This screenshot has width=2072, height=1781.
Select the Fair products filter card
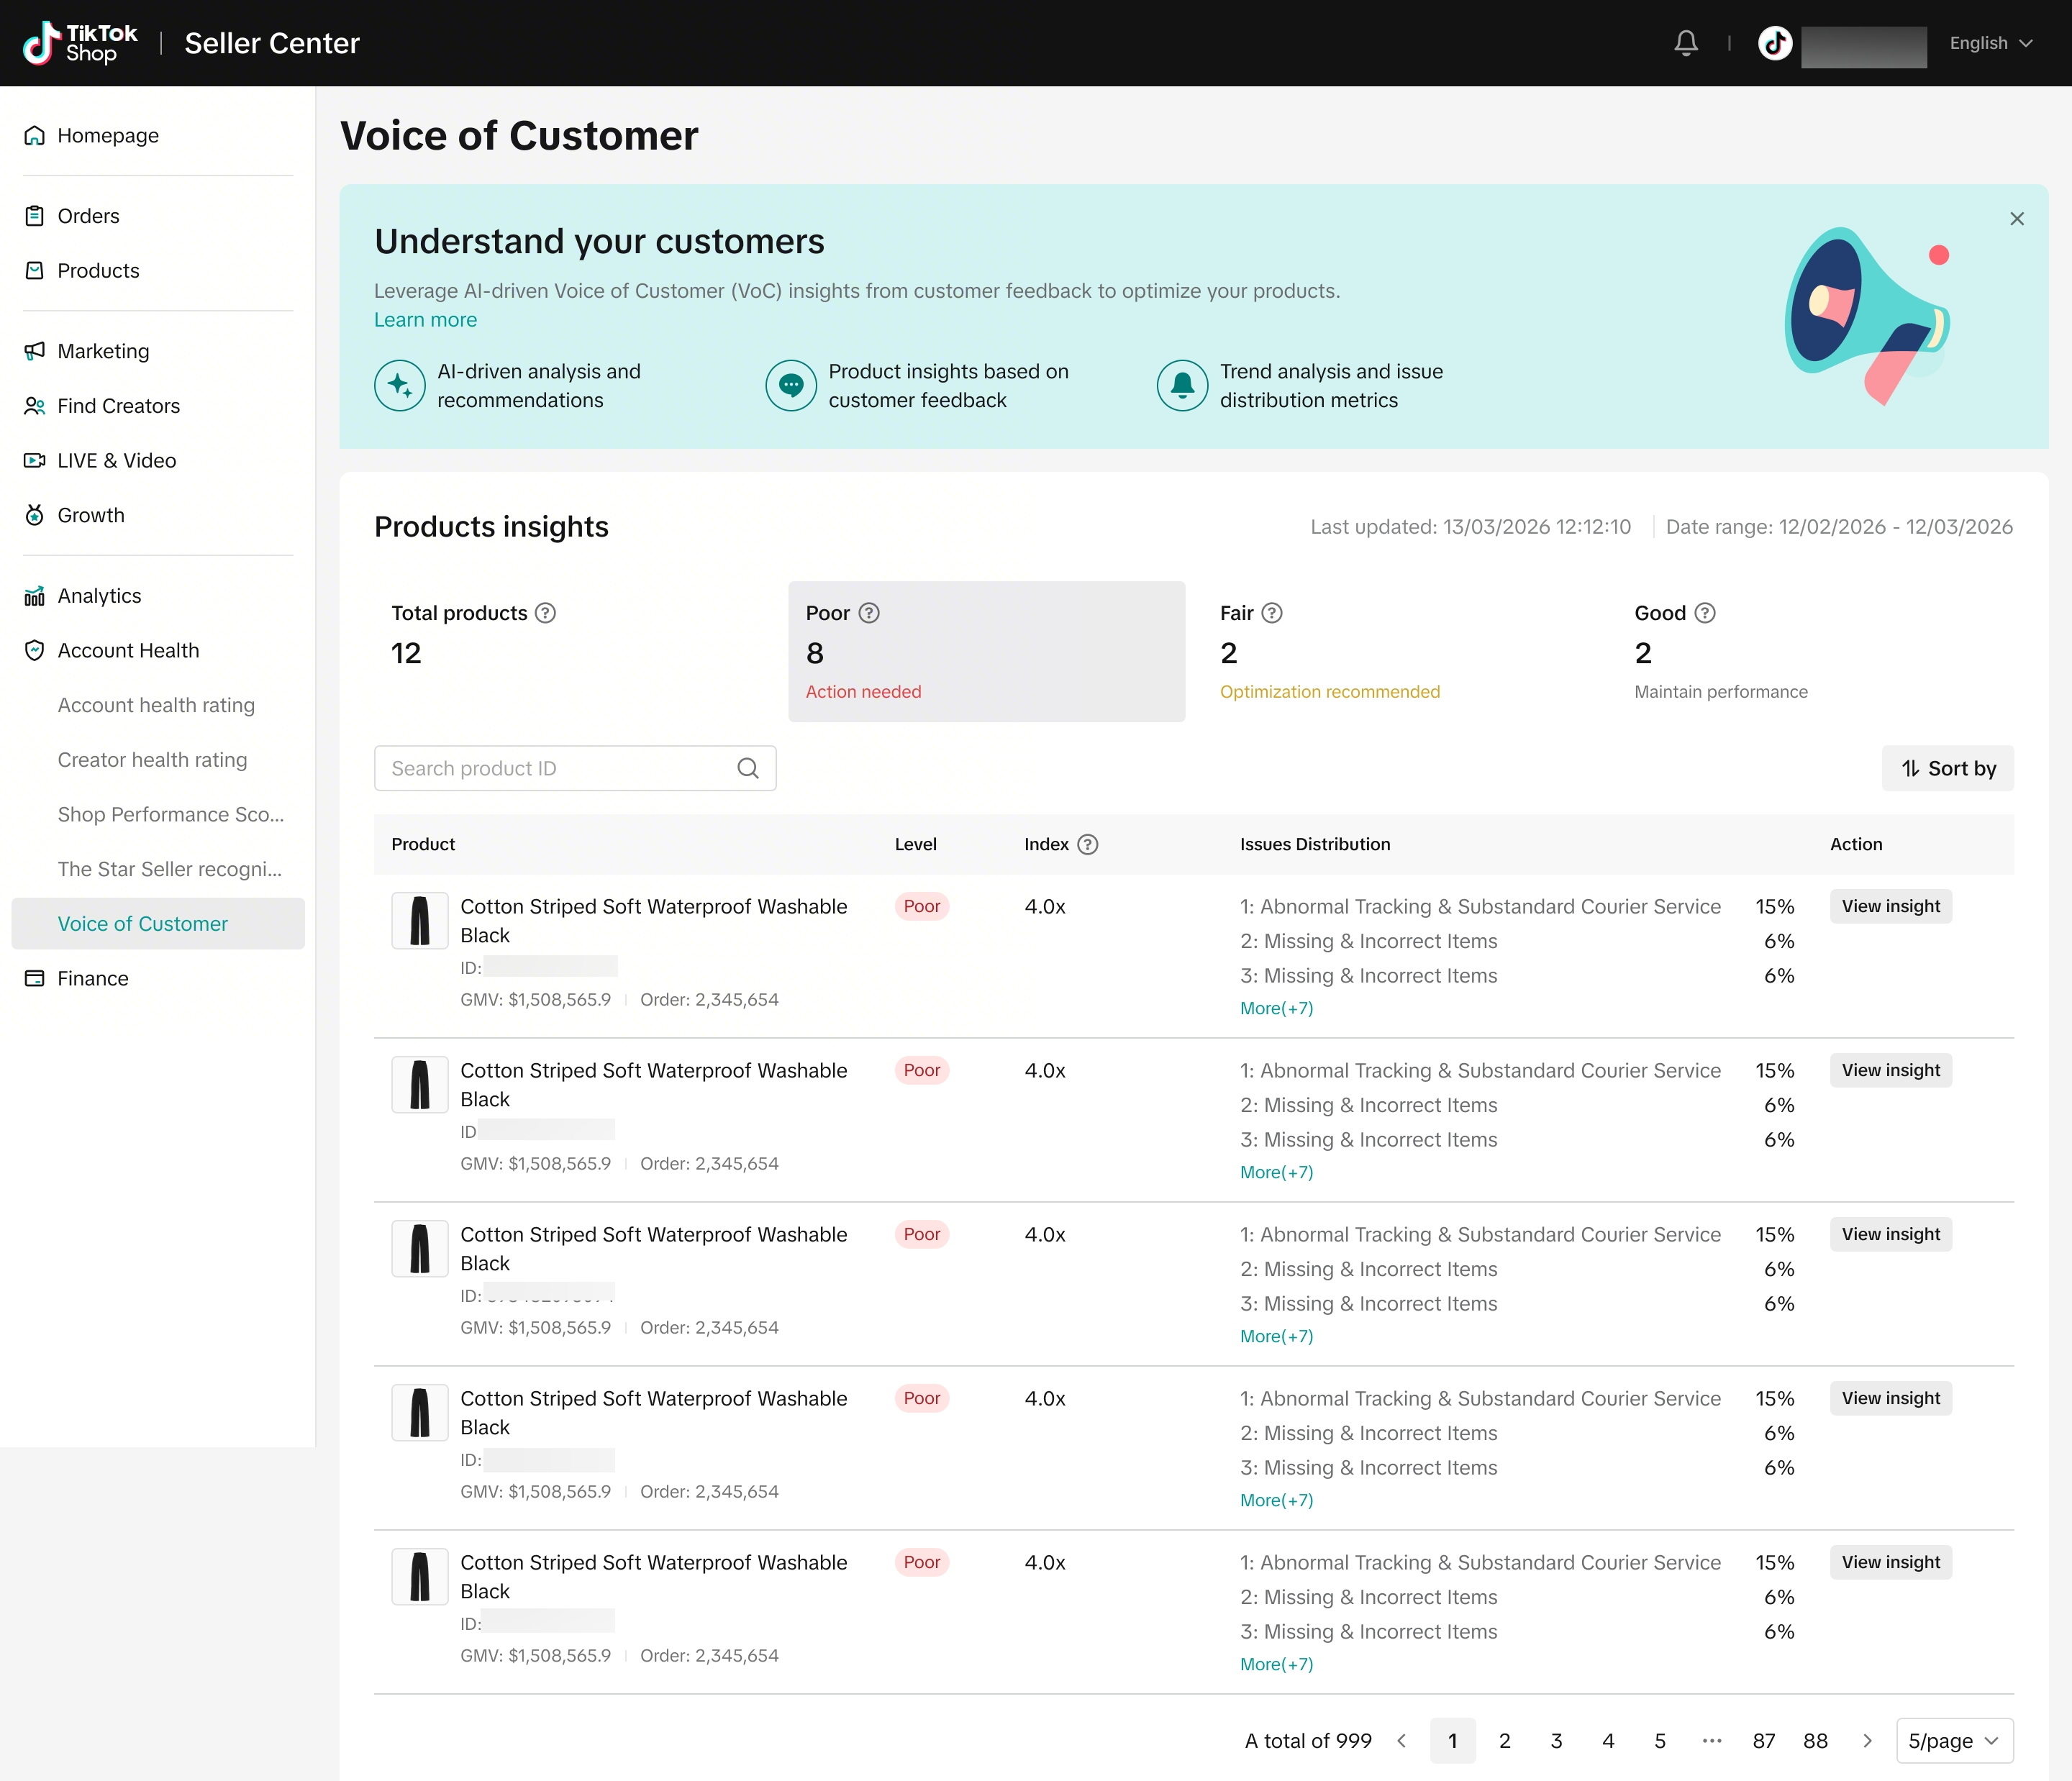(x=1400, y=651)
